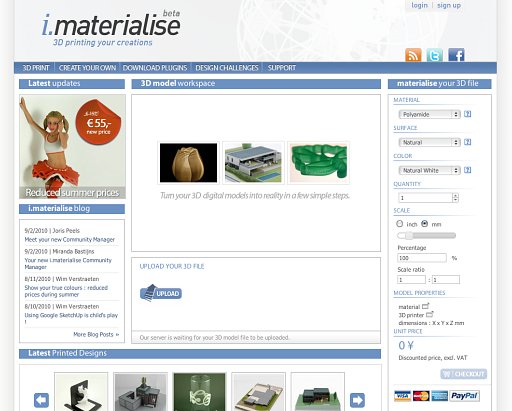Click the American Express payment icon
This screenshot has height=411, width=512.
pyautogui.click(x=440, y=396)
